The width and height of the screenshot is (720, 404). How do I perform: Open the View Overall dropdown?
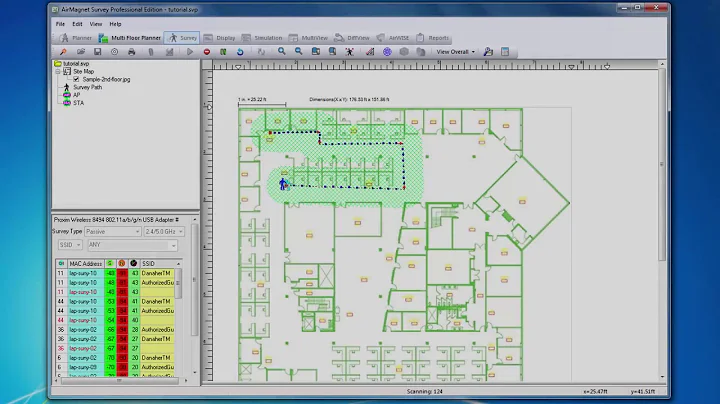tap(456, 52)
